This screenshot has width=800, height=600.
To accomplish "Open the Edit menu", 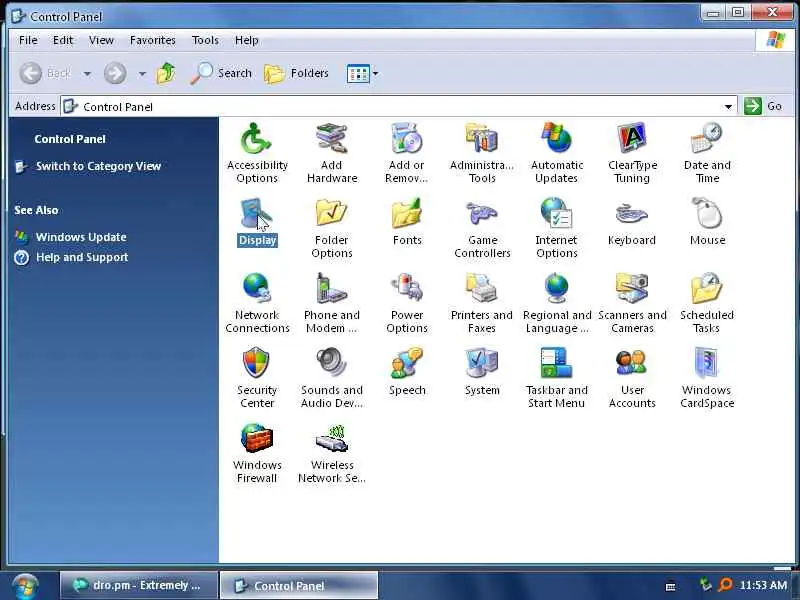I will click(x=63, y=40).
